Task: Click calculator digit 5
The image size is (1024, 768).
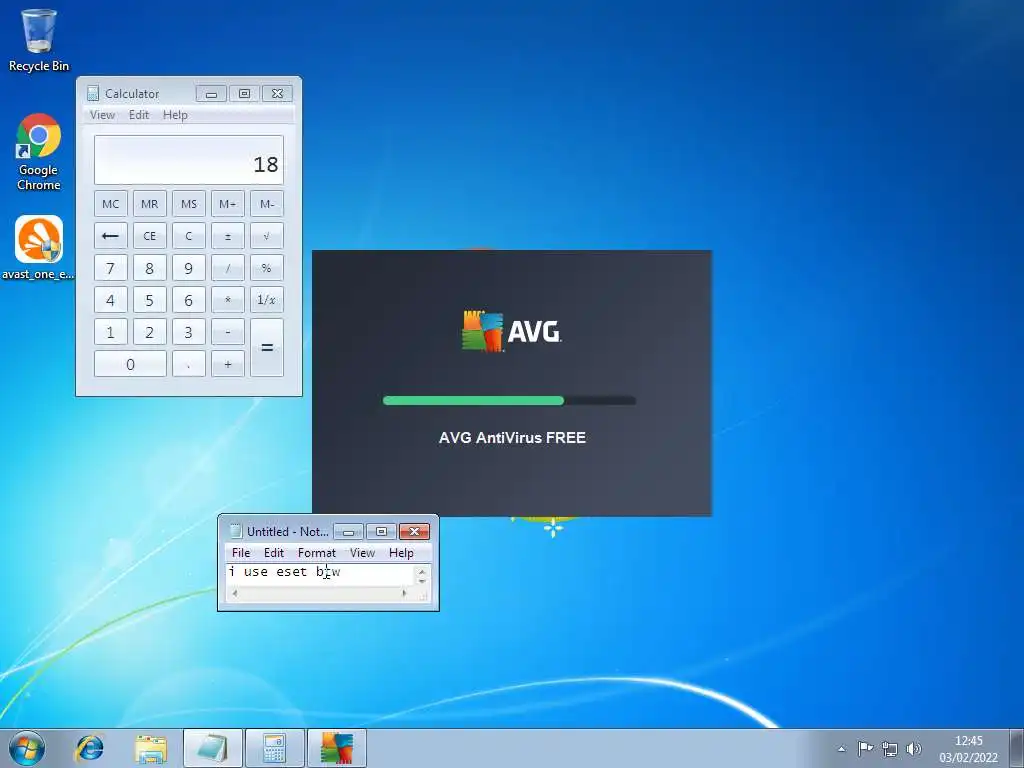Action: coord(150,300)
